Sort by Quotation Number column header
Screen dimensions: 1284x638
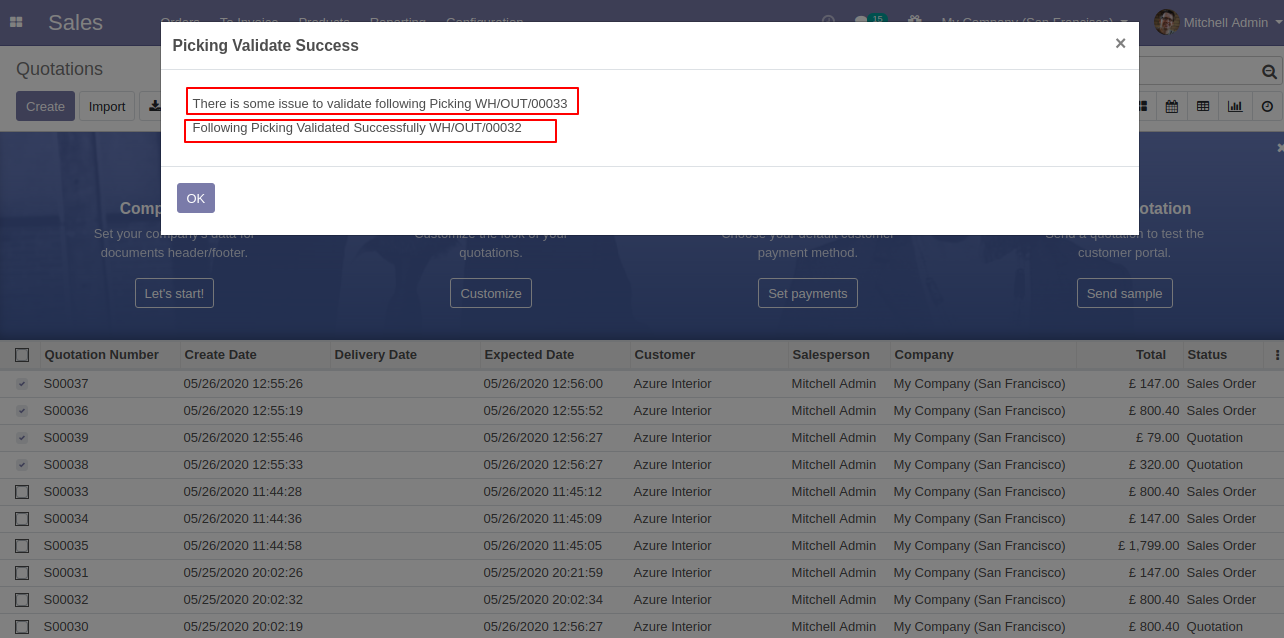[x=101, y=355]
